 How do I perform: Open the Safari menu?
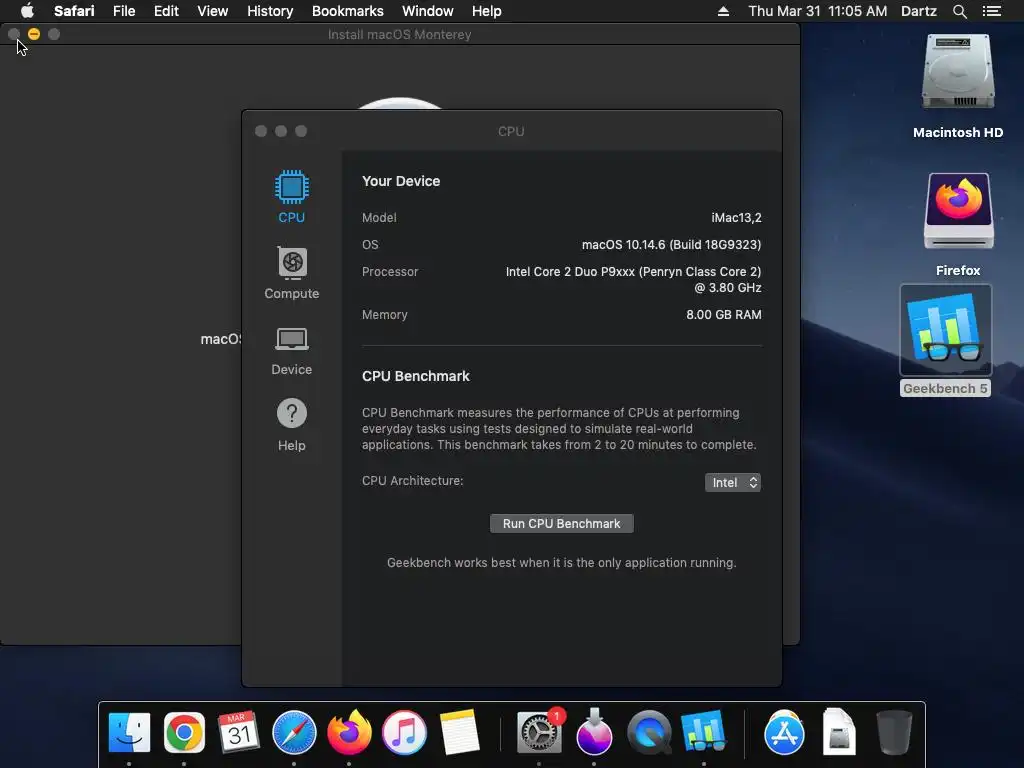pos(74,11)
